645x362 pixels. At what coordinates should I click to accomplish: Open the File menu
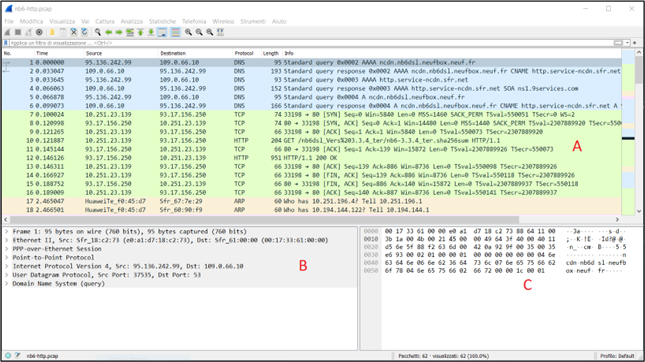click(9, 21)
